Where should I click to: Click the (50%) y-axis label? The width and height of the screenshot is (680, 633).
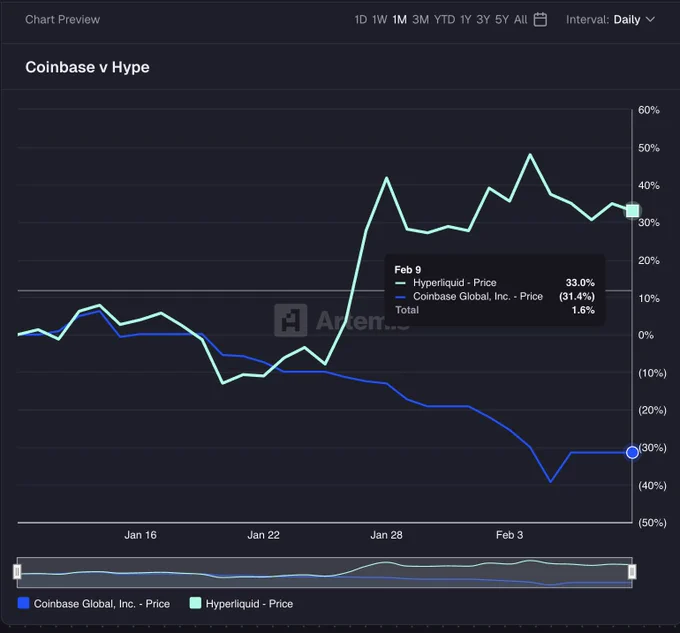pos(652,523)
